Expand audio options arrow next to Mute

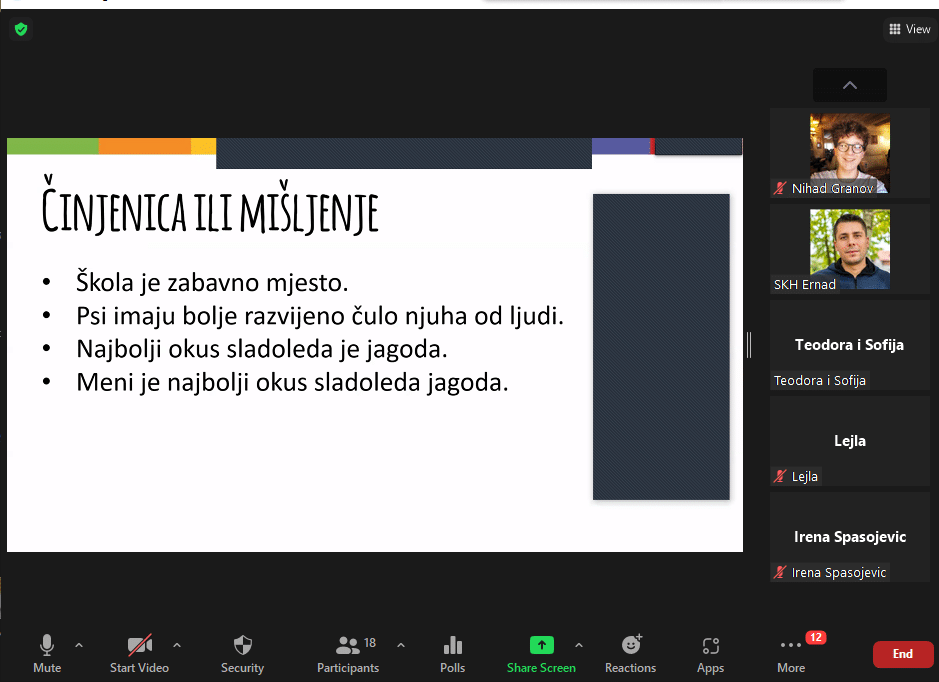[79, 645]
